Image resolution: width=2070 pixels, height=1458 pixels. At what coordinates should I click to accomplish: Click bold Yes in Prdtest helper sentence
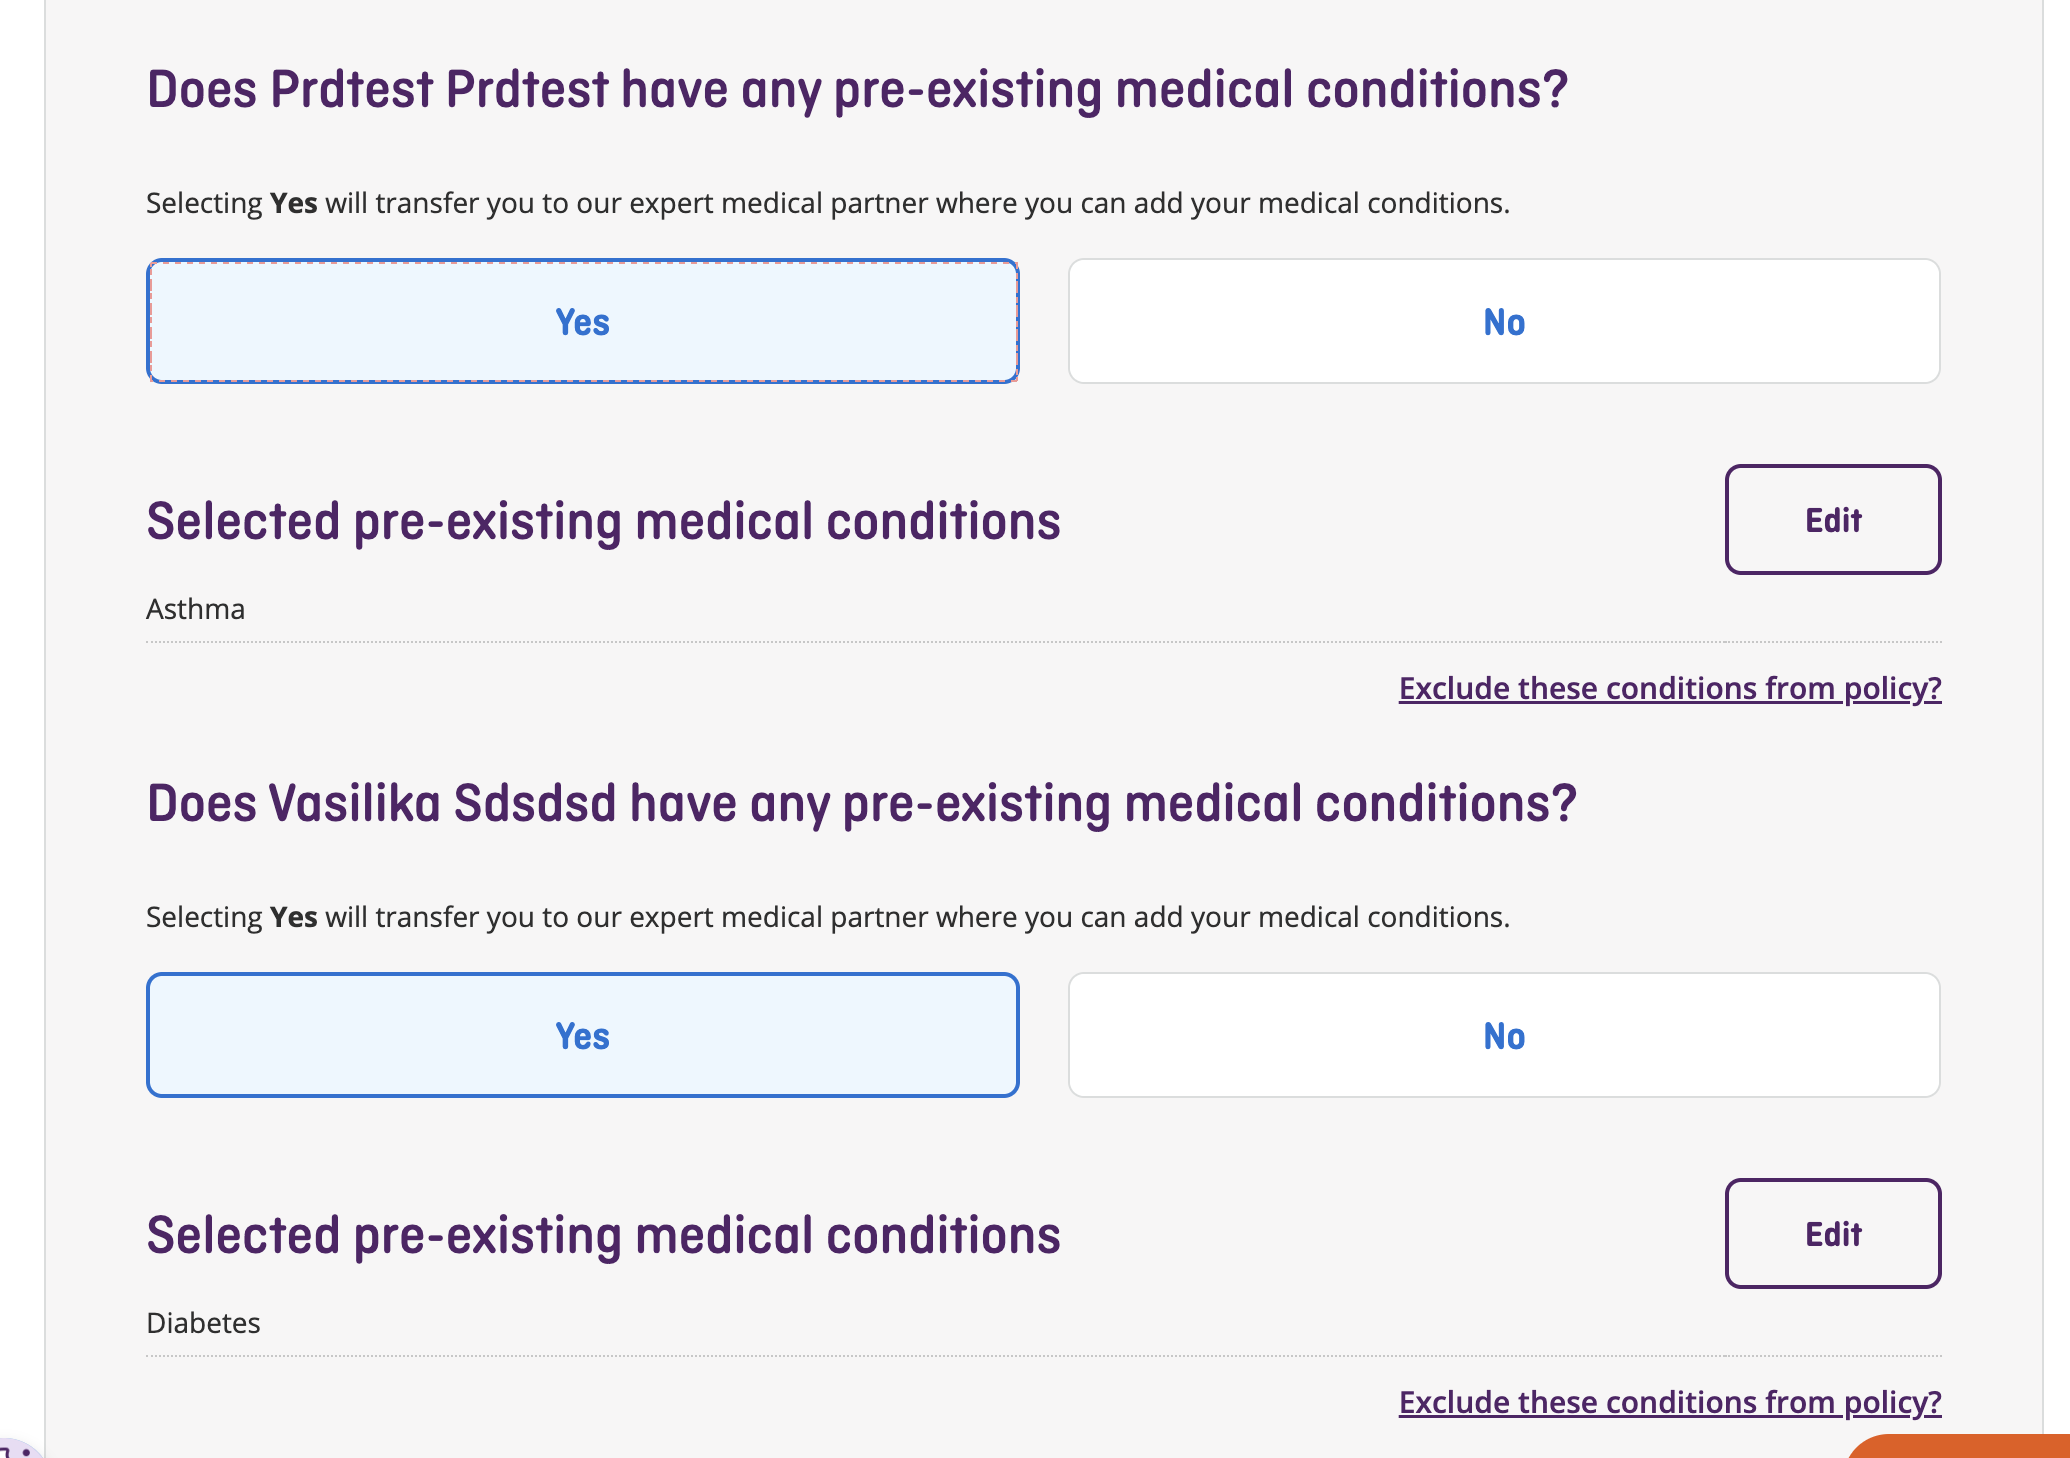pos(294,203)
